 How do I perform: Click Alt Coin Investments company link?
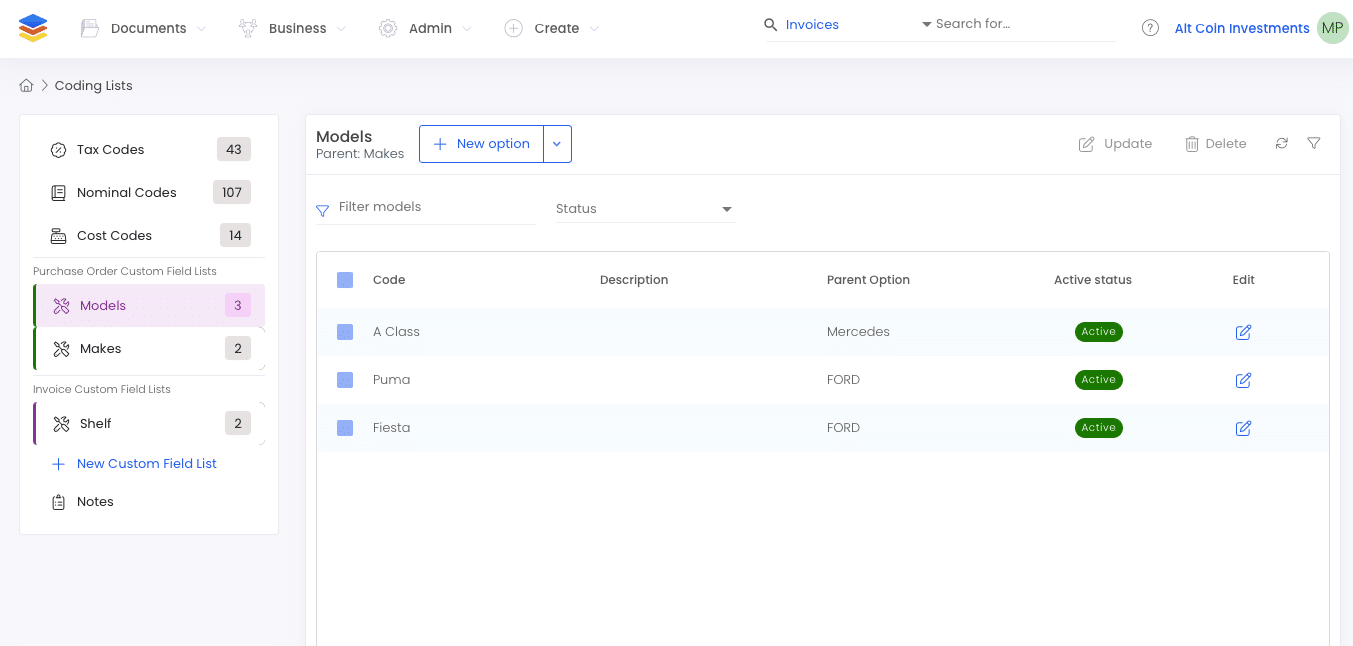(1242, 29)
